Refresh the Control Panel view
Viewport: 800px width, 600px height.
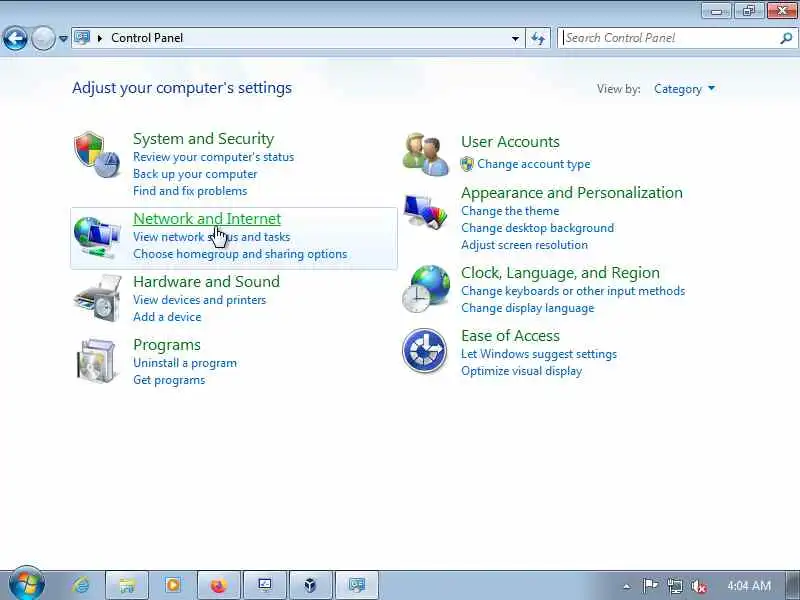pyautogui.click(x=538, y=38)
